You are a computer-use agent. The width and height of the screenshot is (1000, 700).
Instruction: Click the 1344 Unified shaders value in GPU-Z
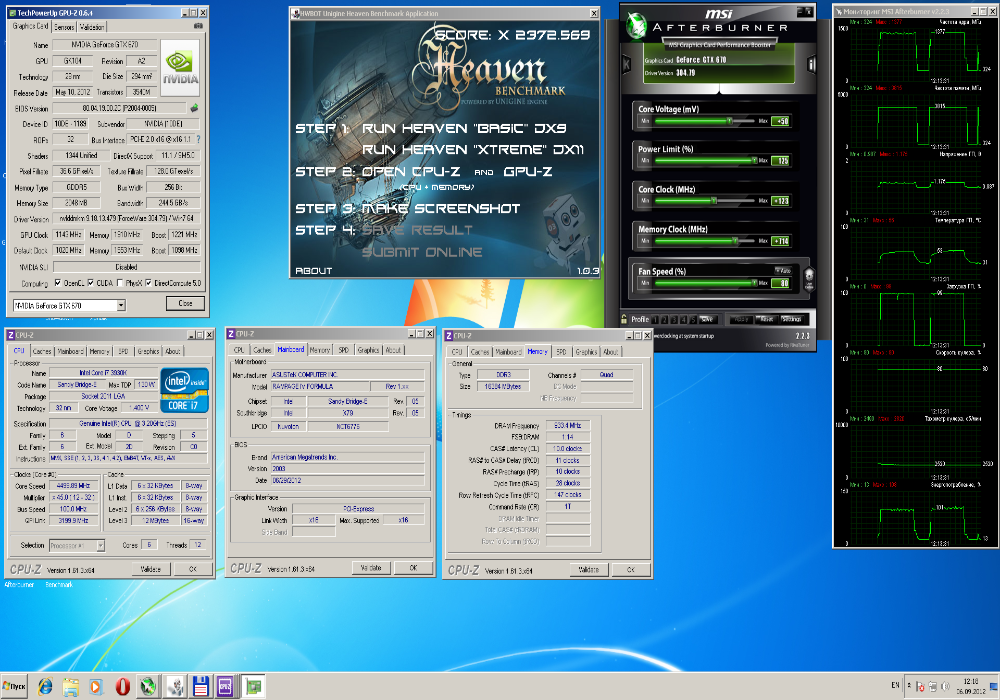pyautogui.click(x=82, y=156)
